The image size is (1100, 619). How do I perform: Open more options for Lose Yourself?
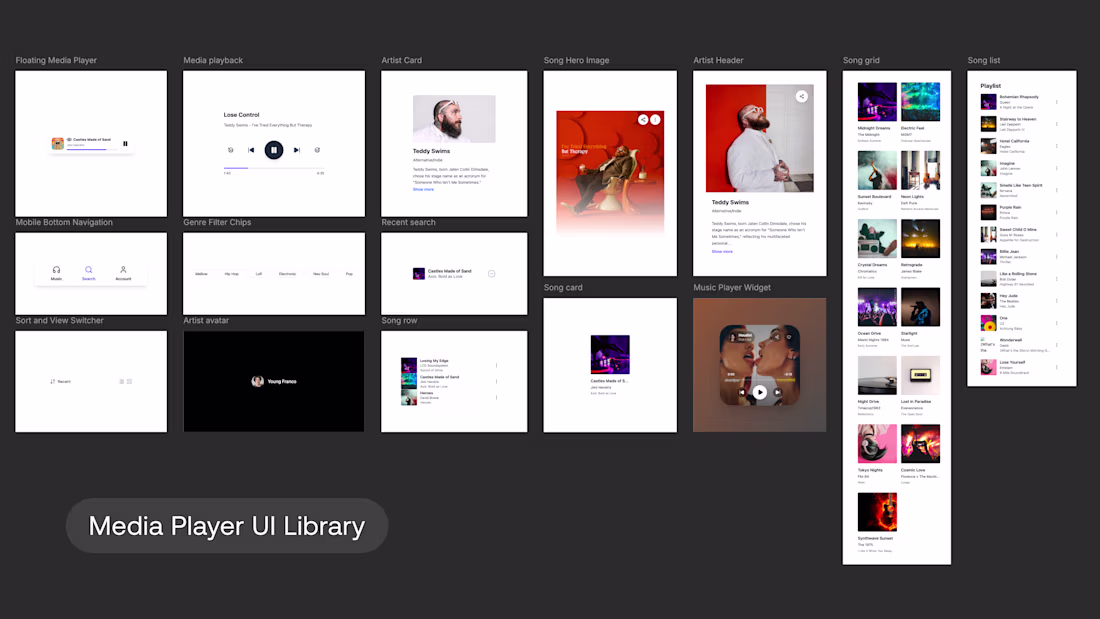tap(1057, 367)
